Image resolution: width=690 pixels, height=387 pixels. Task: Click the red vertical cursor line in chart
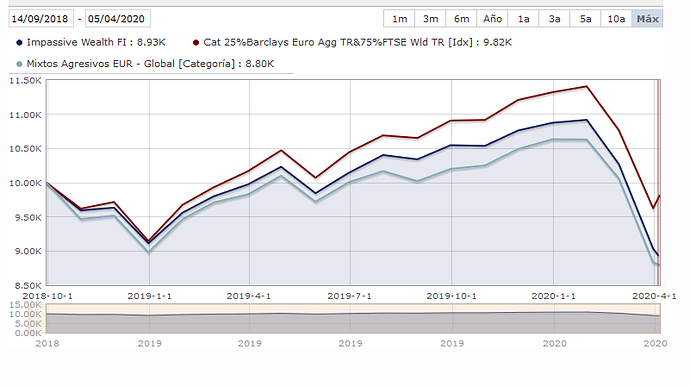click(658, 183)
